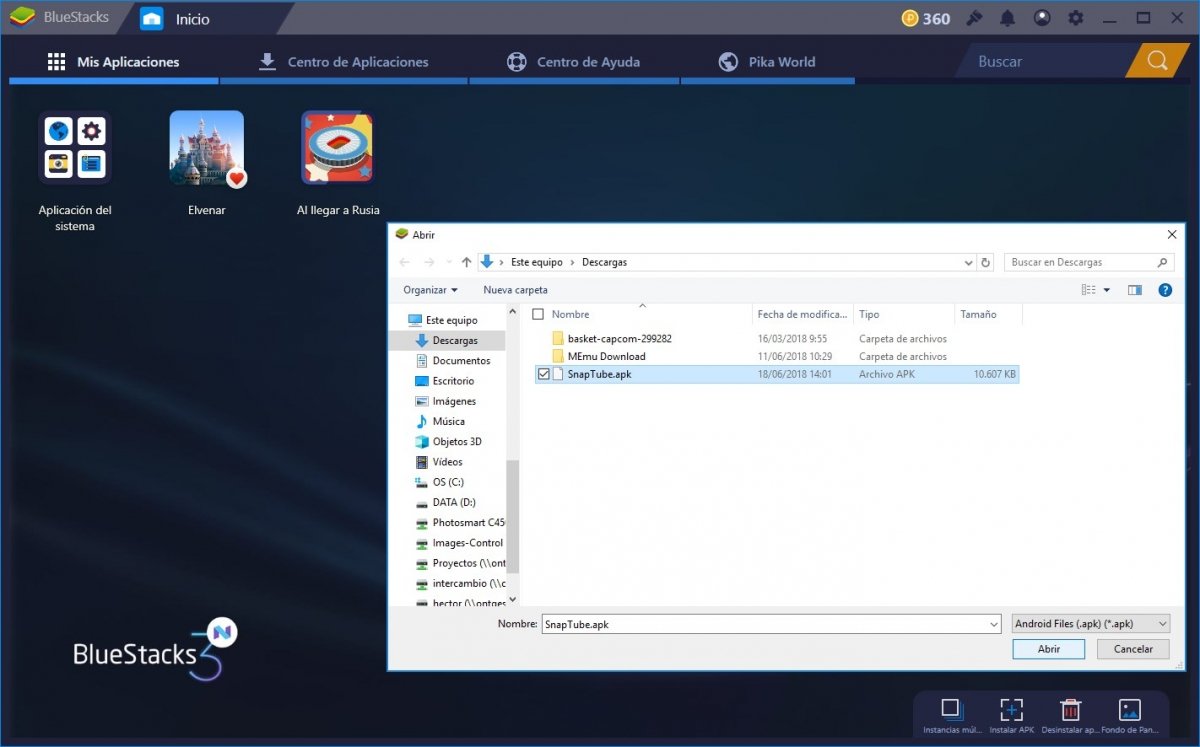The image size is (1200, 747).
Task: Click the search icon in Buscar en Descargas
Action: [x=1162, y=262]
